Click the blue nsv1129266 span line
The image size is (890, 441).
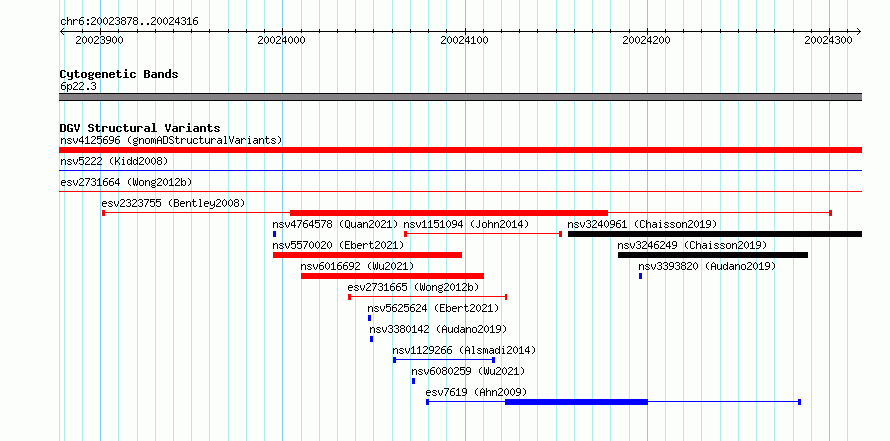(x=444, y=360)
